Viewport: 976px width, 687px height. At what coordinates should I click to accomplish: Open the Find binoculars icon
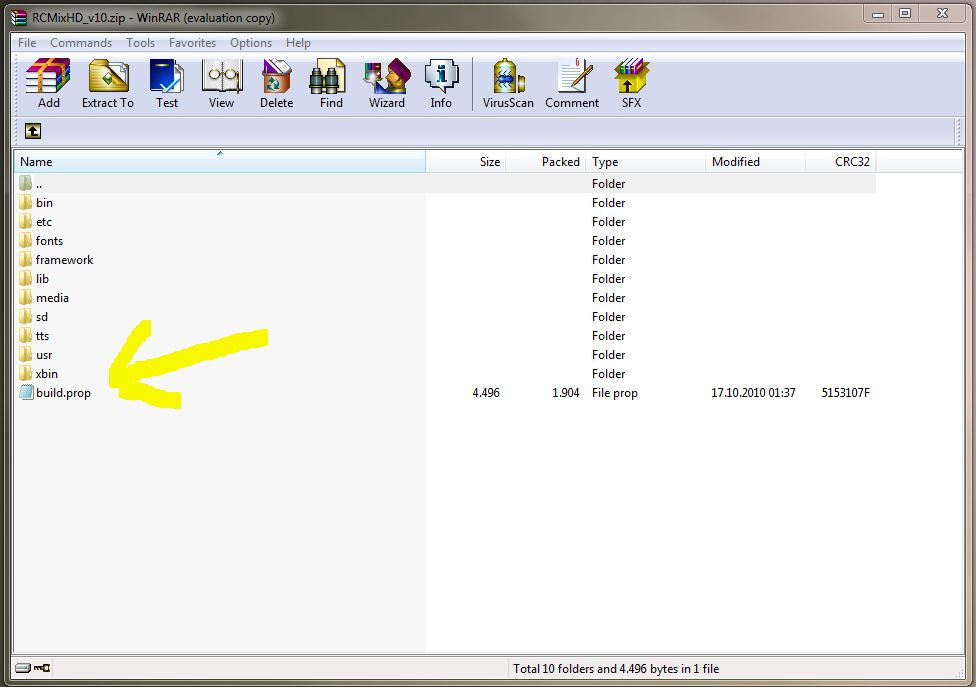[328, 76]
